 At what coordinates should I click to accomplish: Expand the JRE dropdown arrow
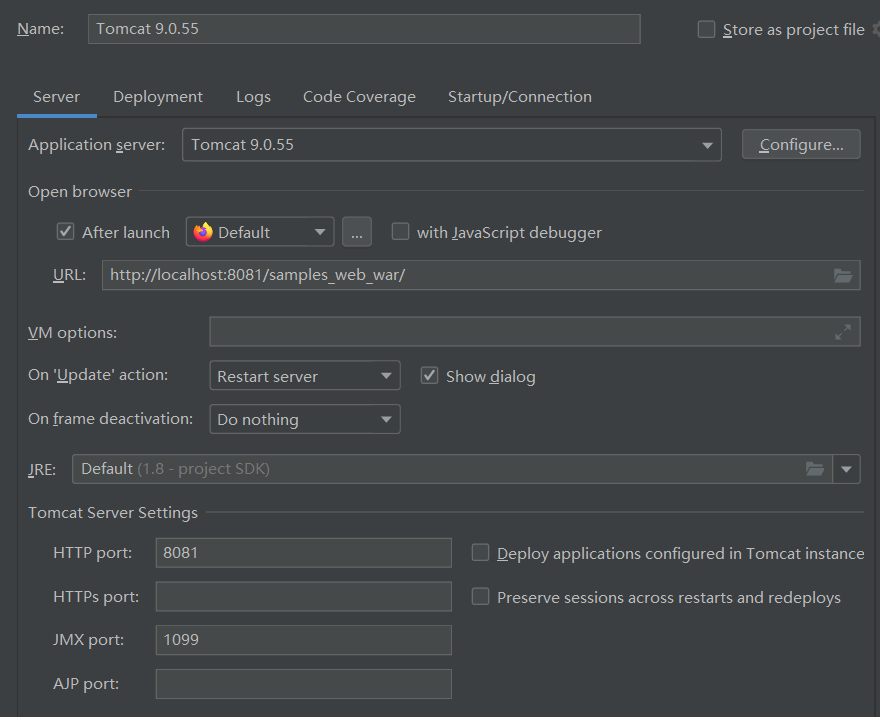click(x=846, y=469)
